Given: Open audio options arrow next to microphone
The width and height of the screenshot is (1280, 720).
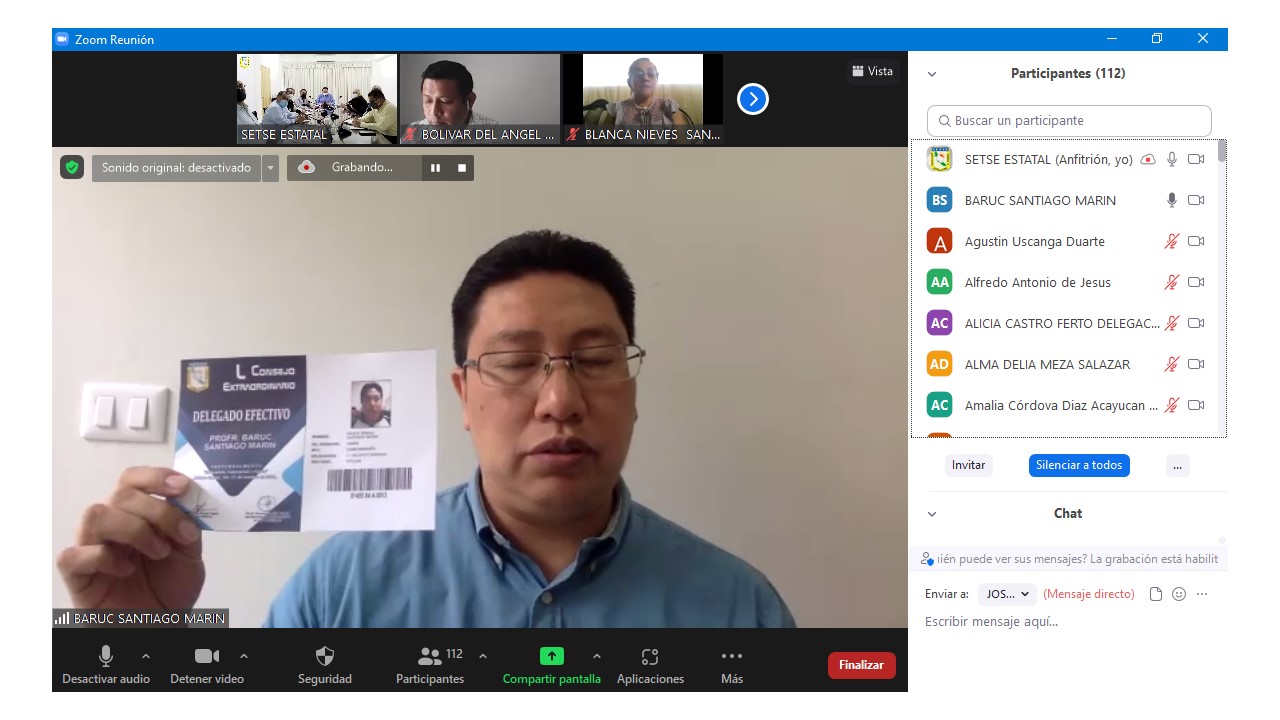Looking at the screenshot, I should click(146, 656).
